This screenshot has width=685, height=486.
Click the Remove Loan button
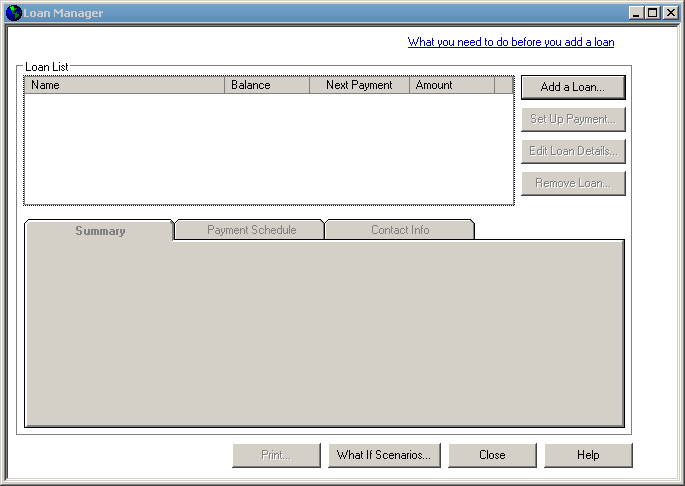coord(573,183)
